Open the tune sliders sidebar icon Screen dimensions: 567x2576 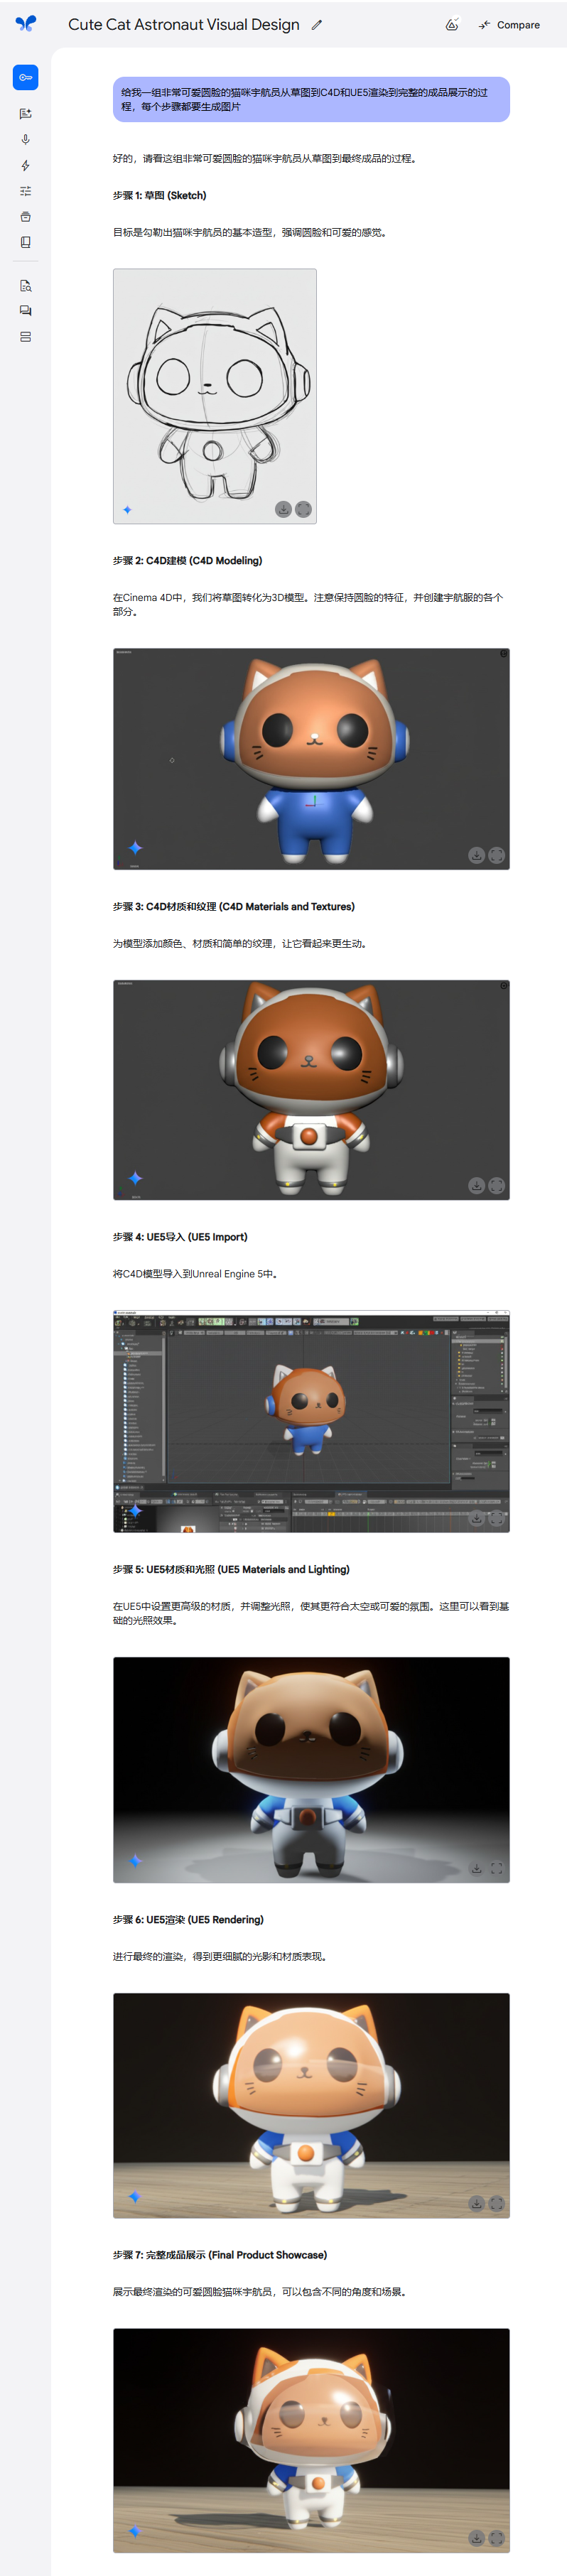coord(25,191)
